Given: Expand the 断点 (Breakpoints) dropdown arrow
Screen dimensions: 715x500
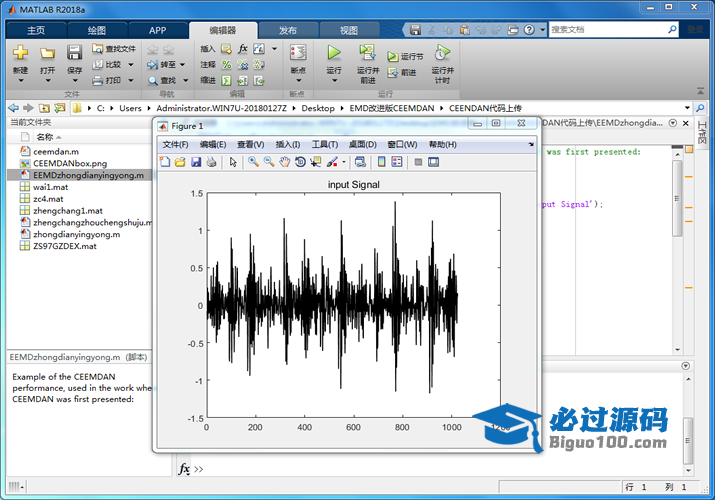Looking at the screenshot, I should [x=298, y=81].
